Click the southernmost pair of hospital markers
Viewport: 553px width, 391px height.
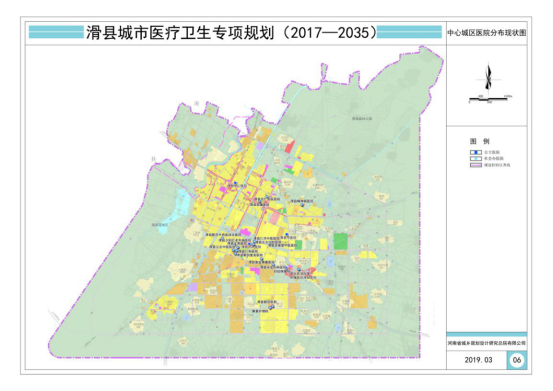[x=272, y=307]
